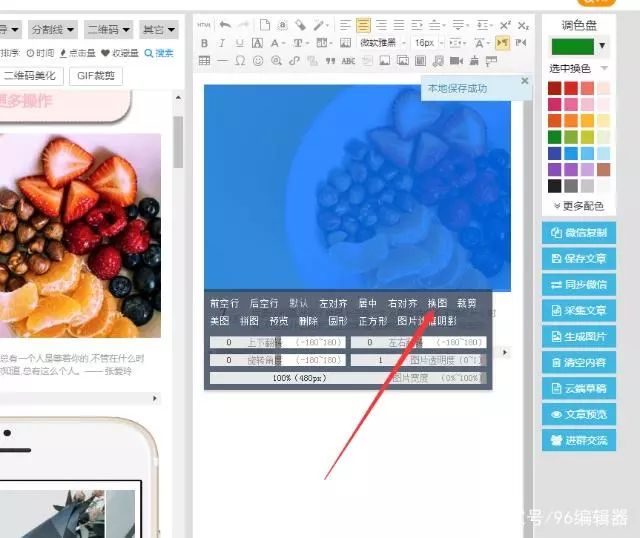Open the emoticon smiley picker
Image resolution: width=640 pixels, height=538 pixels.
258,61
